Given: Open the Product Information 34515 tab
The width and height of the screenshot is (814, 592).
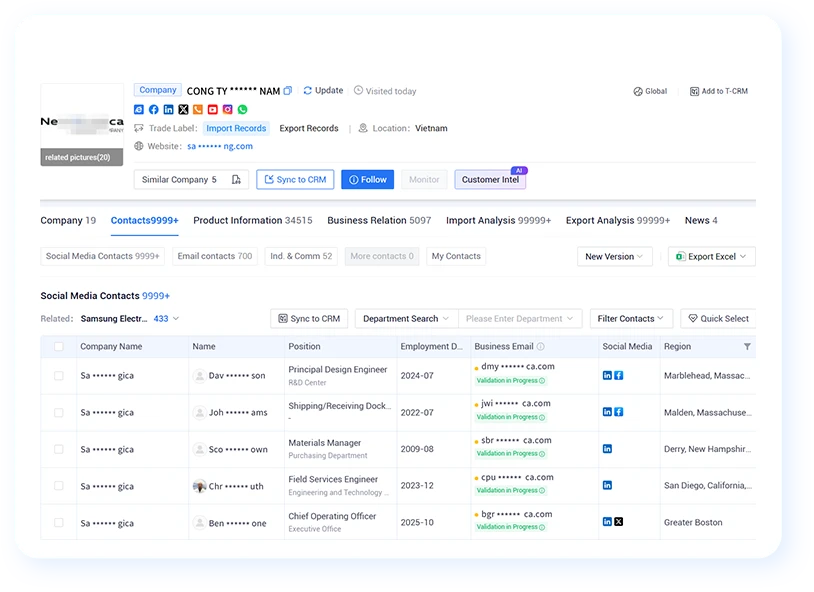Looking at the screenshot, I should [x=253, y=221].
